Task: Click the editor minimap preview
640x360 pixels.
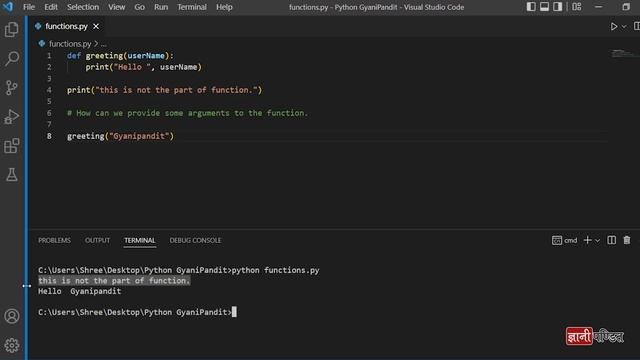Action: (624, 53)
